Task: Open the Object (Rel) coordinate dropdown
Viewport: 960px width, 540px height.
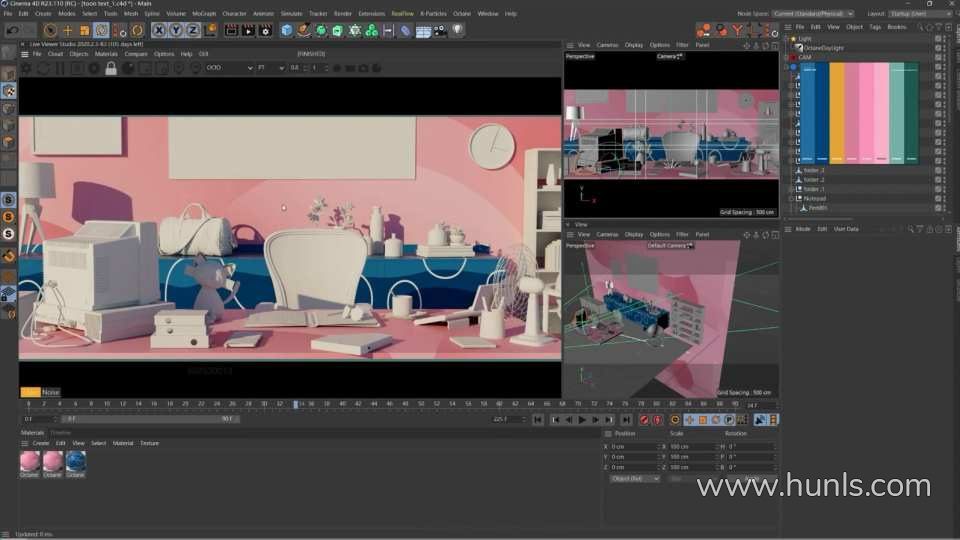Action: [635, 479]
